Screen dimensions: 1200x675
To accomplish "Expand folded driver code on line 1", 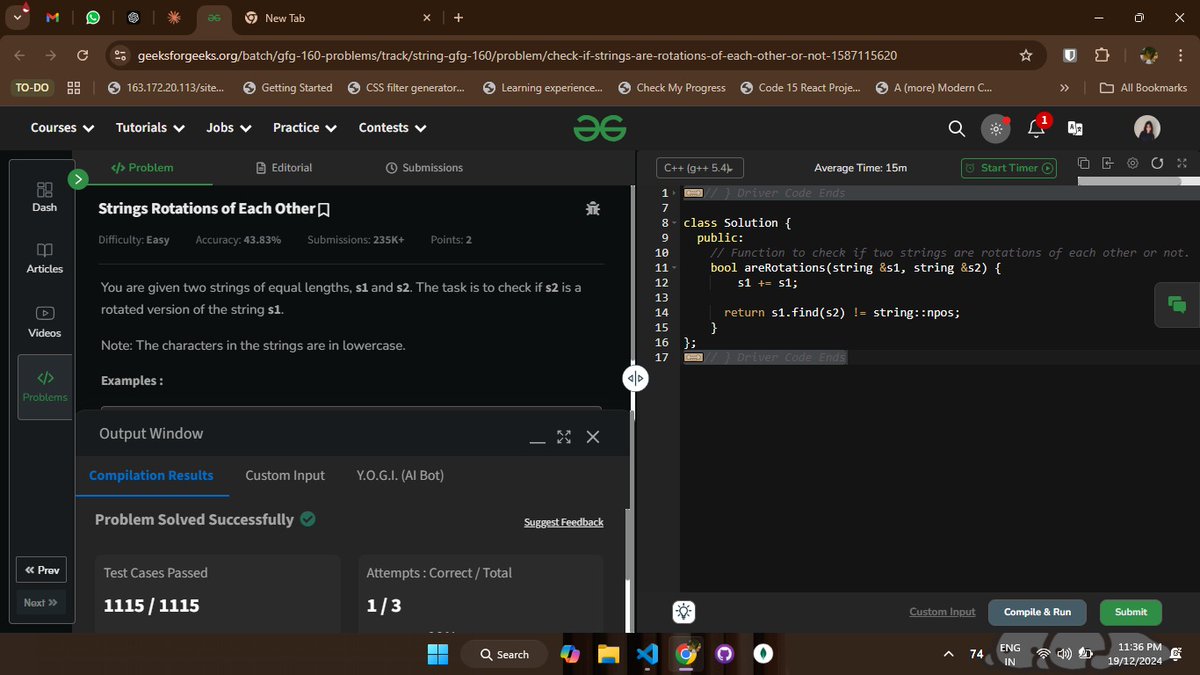I will (x=694, y=193).
